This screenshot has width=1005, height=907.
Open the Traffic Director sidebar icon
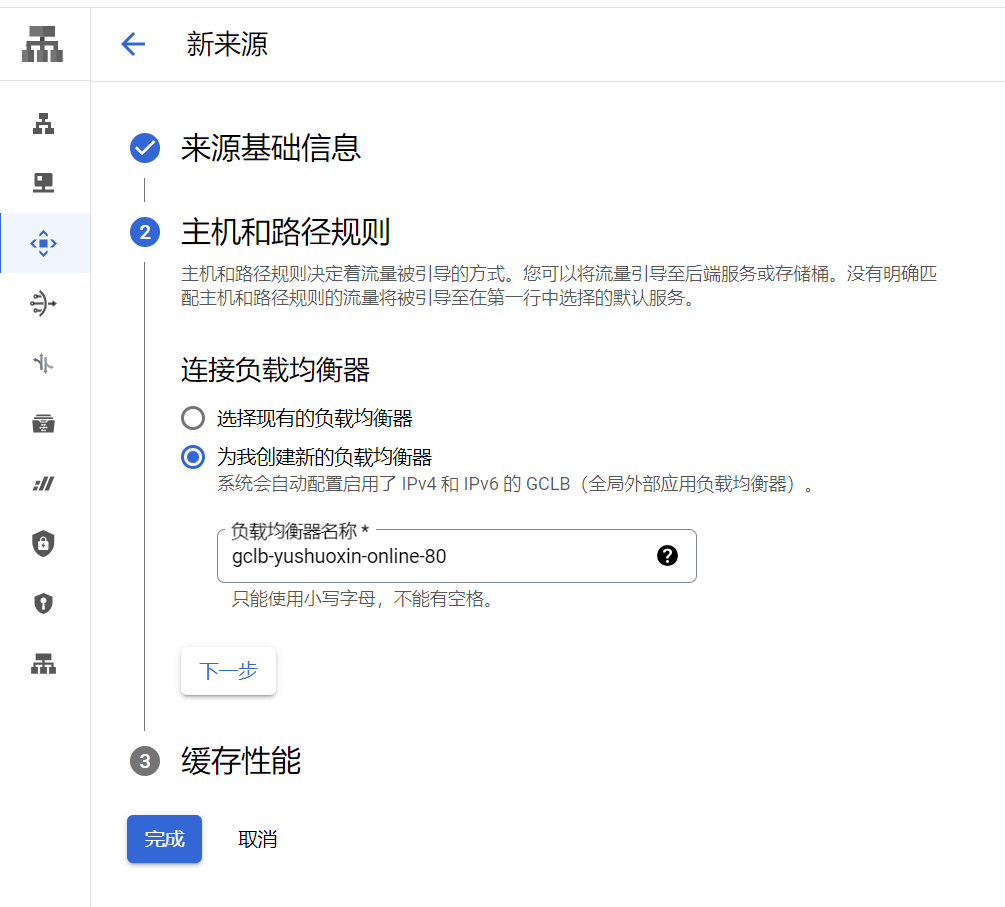coord(43,363)
